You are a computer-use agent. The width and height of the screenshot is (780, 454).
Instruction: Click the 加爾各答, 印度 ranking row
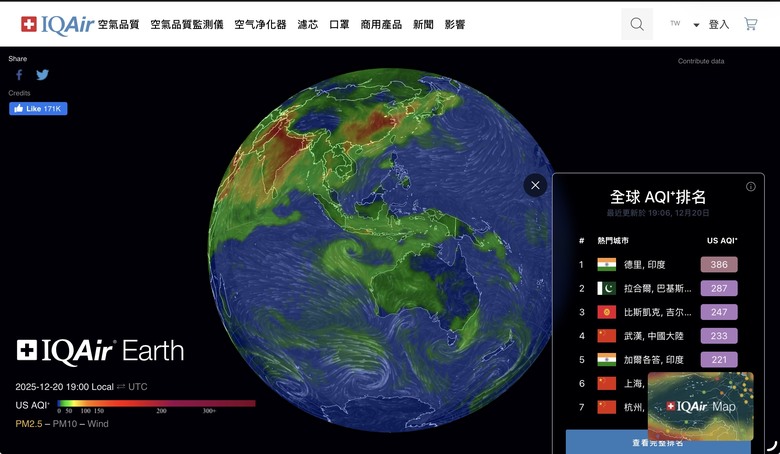658,360
